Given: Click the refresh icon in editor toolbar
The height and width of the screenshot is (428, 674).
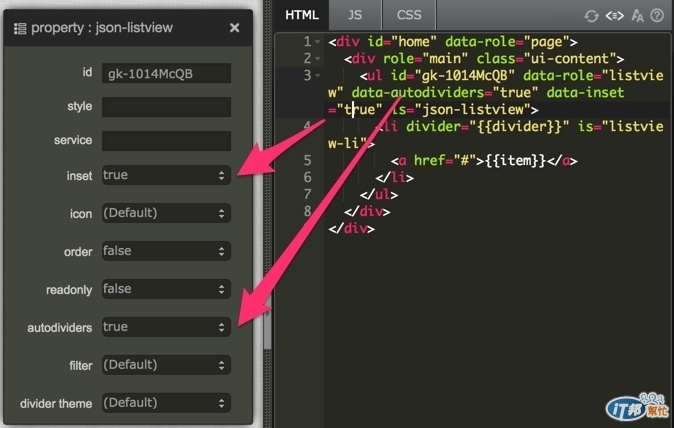Looking at the screenshot, I should pyautogui.click(x=591, y=16).
